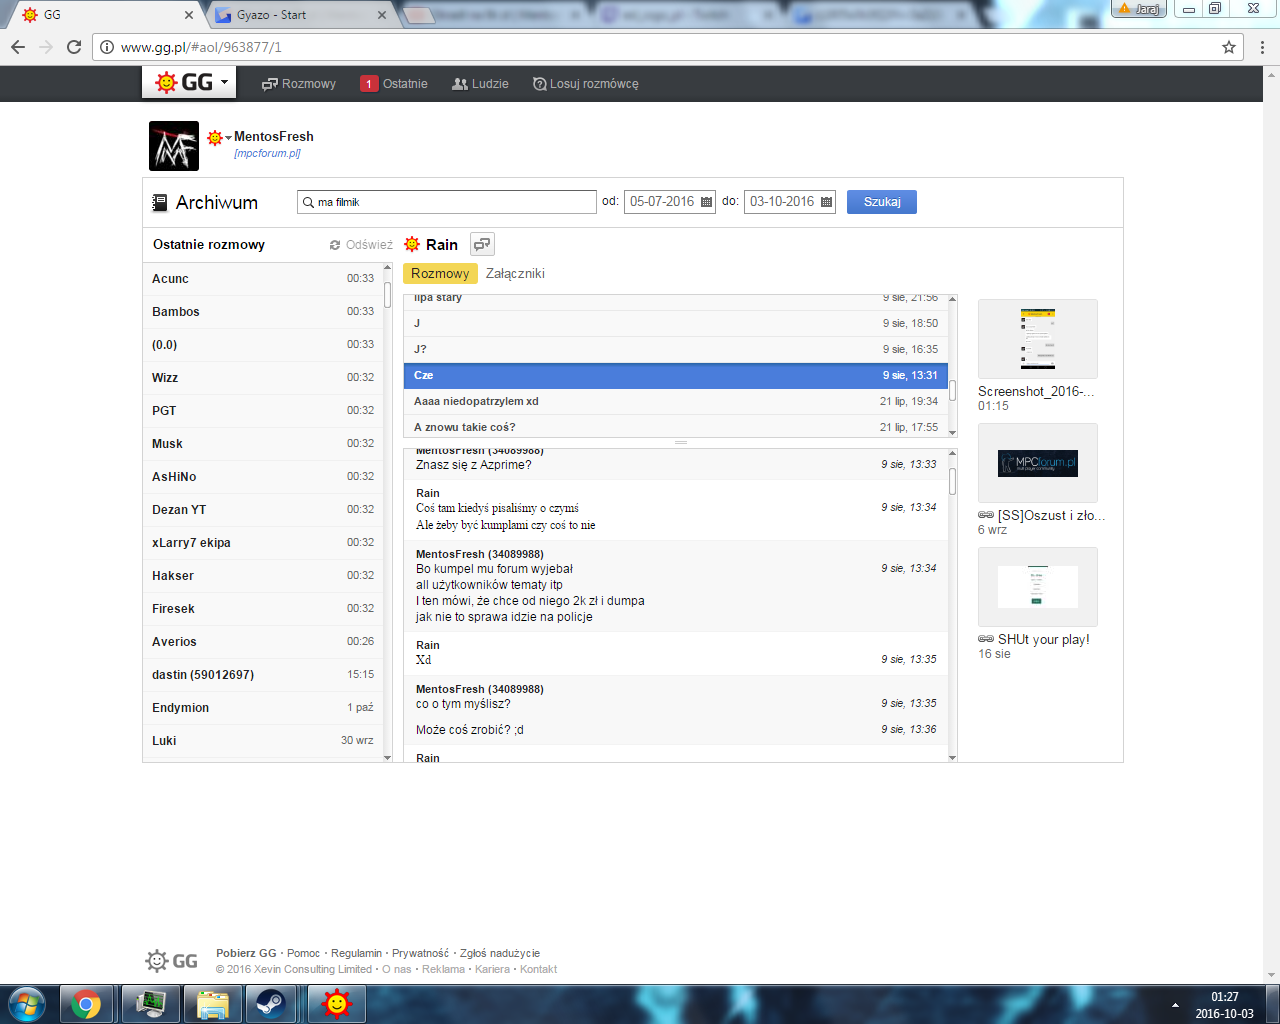This screenshot has width=1280, height=1024.
Task: Open Losuj rozmówcę
Action: tap(586, 84)
